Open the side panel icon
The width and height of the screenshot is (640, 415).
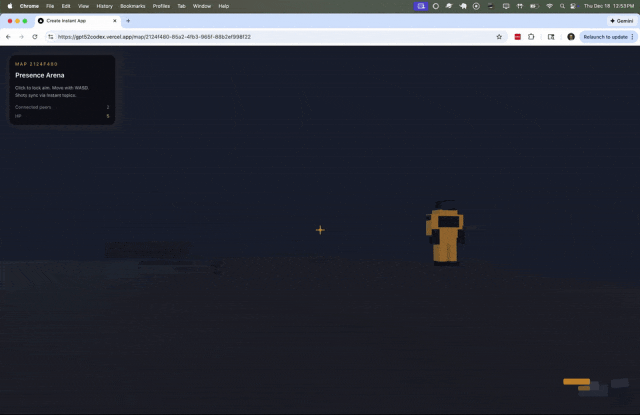[551, 37]
